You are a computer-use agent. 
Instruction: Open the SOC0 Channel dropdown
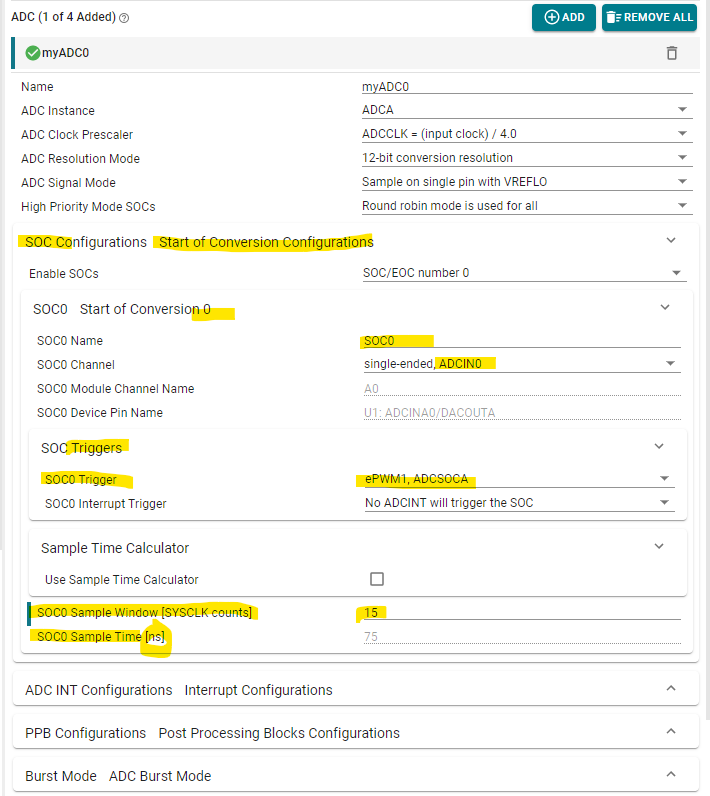pos(522,364)
